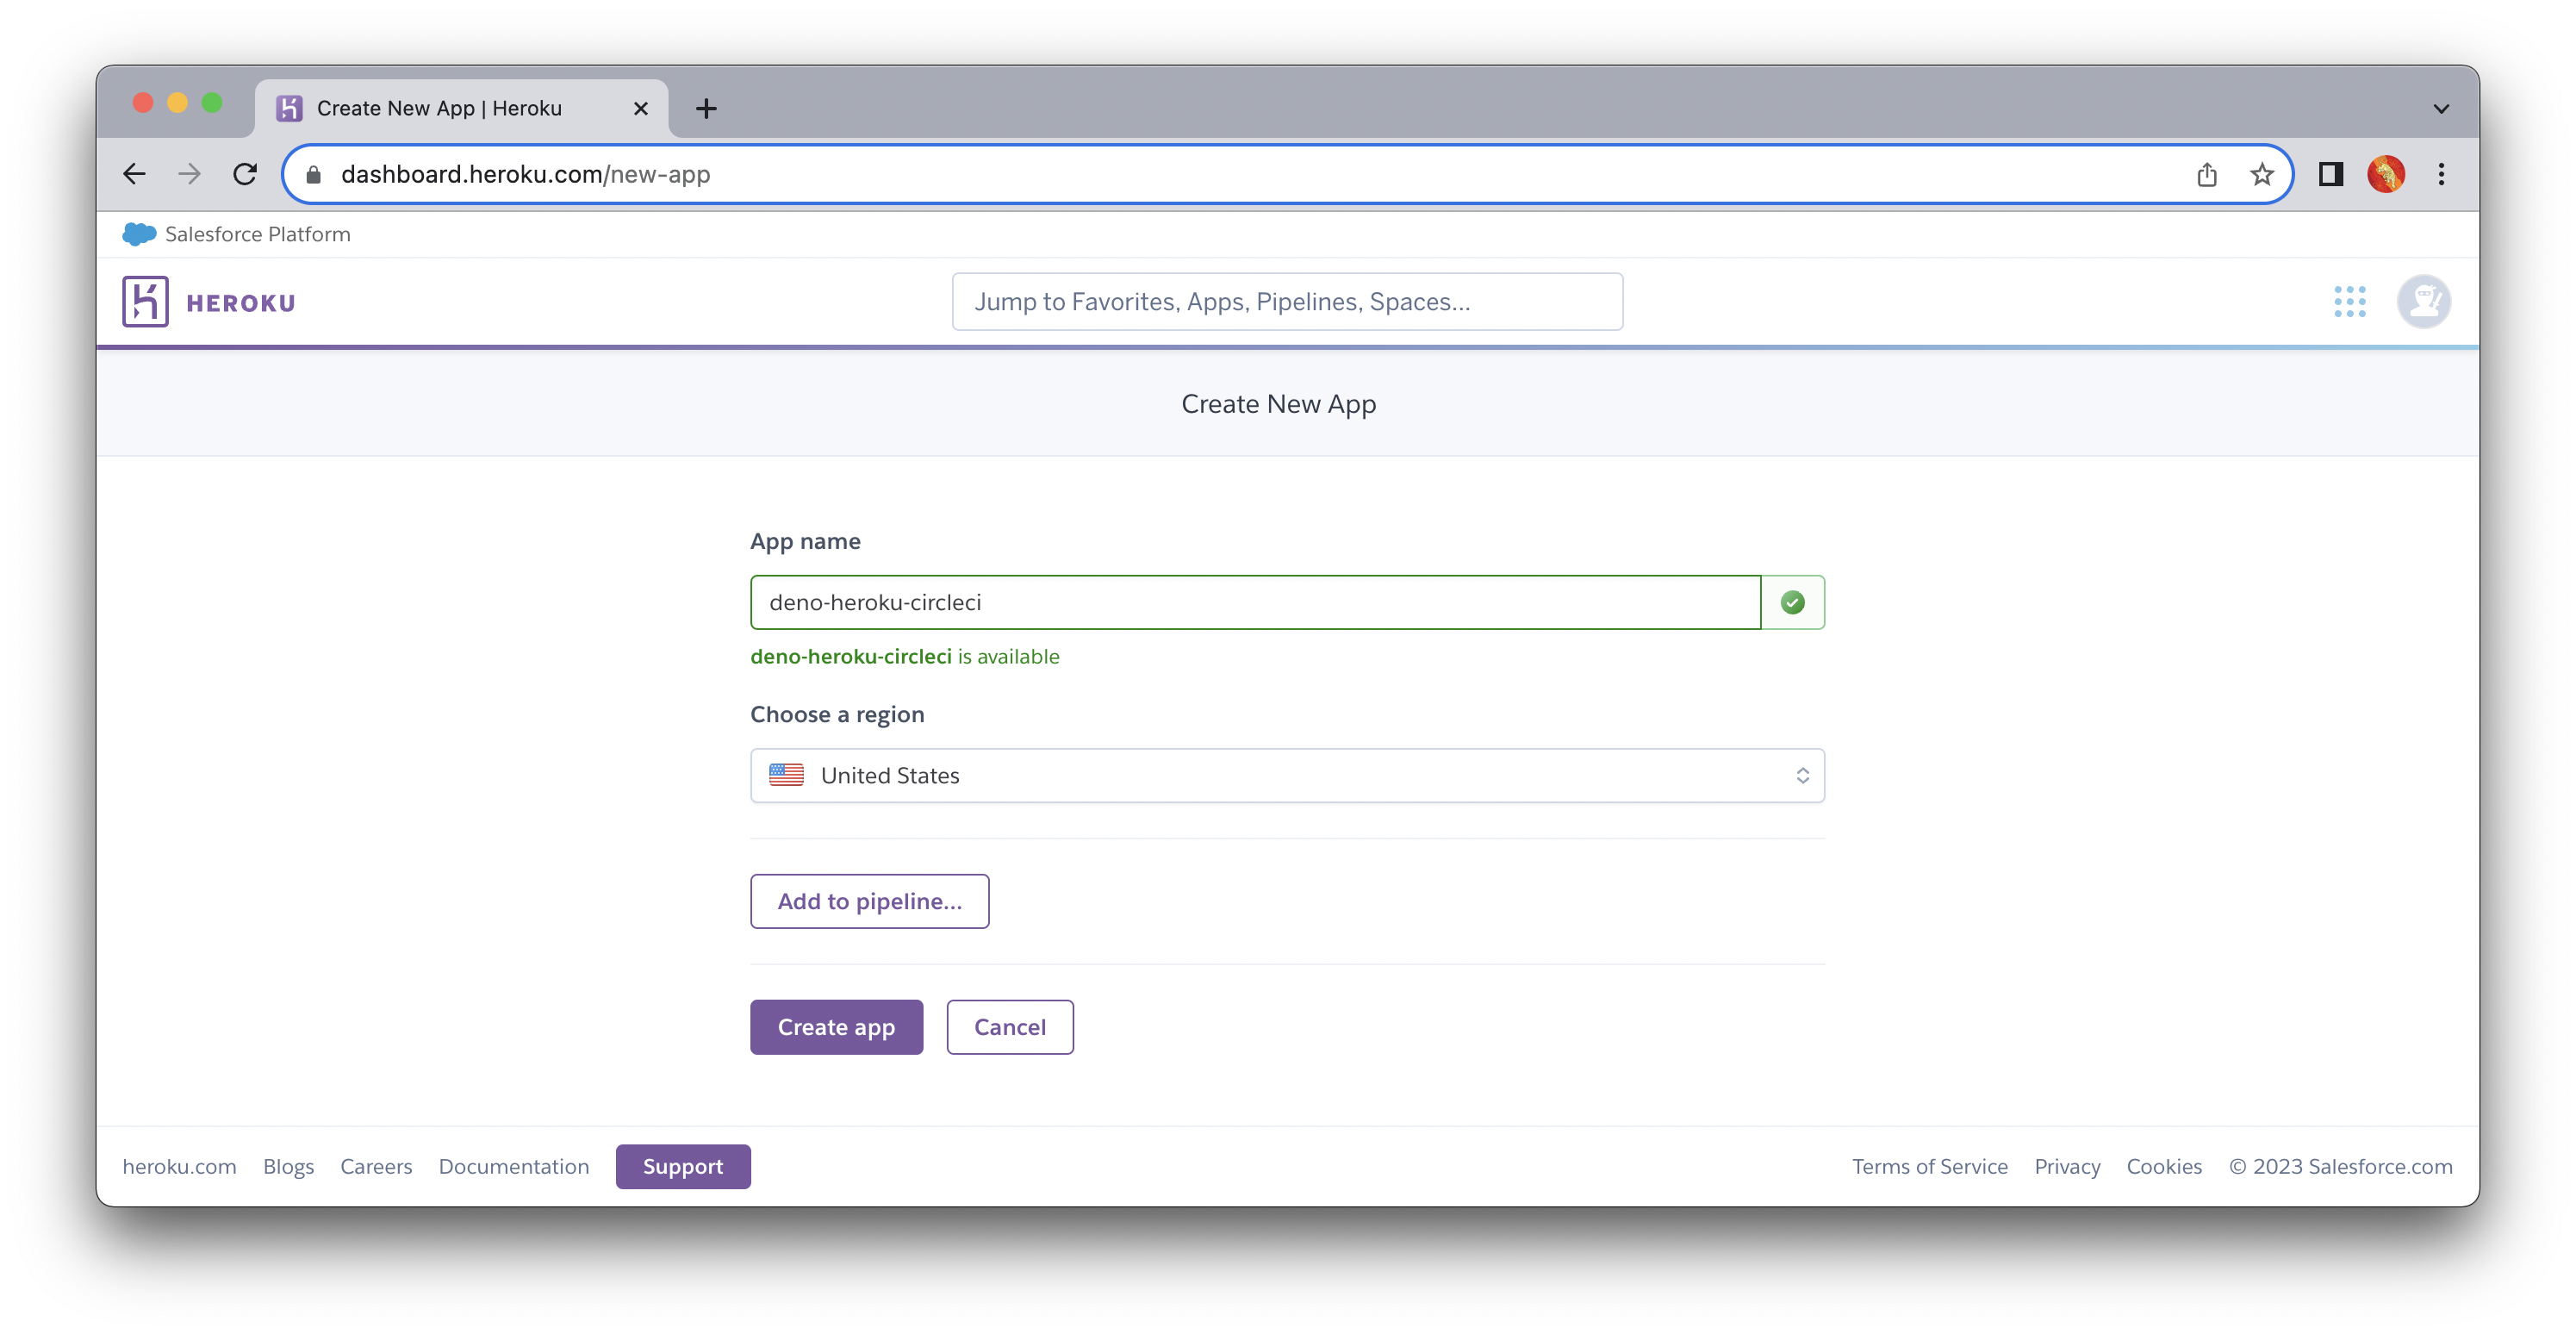Open Chrome three-dot menu
The image size is (2576, 1334).
[x=2441, y=175]
